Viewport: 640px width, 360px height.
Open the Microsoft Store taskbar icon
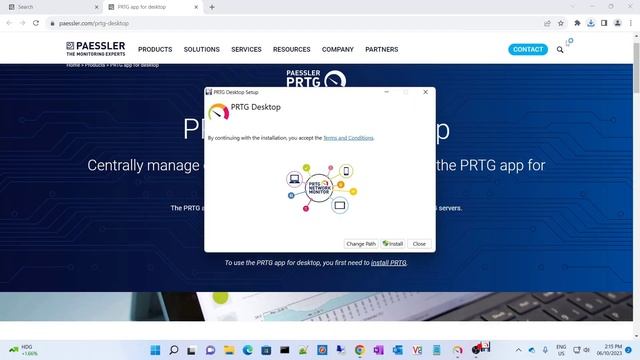click(x=266, y=350)
